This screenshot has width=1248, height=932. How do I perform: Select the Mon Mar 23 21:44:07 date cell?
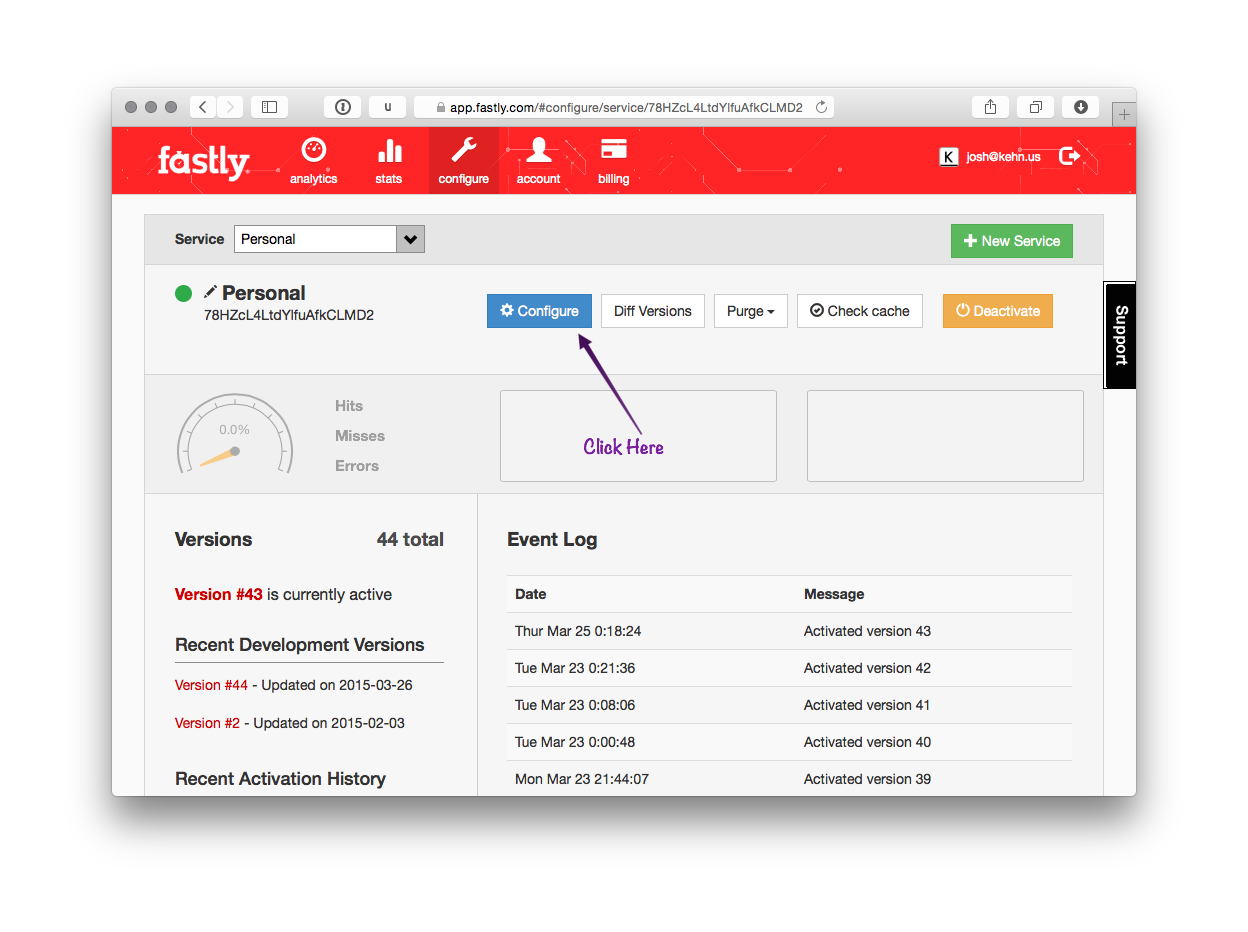pos(582,779)
